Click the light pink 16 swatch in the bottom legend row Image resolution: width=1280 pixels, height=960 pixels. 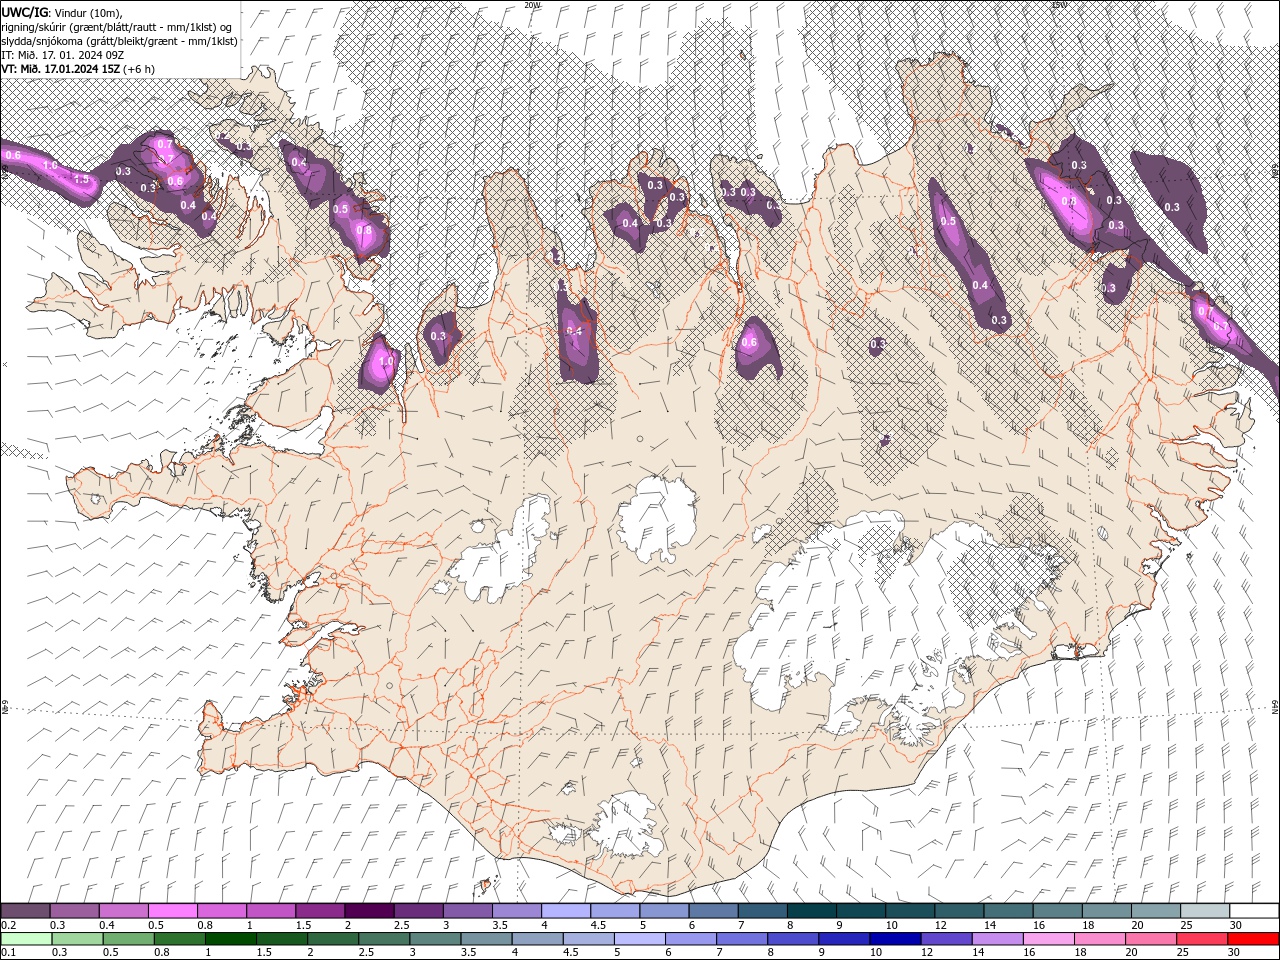click(x=1049, y=939)
